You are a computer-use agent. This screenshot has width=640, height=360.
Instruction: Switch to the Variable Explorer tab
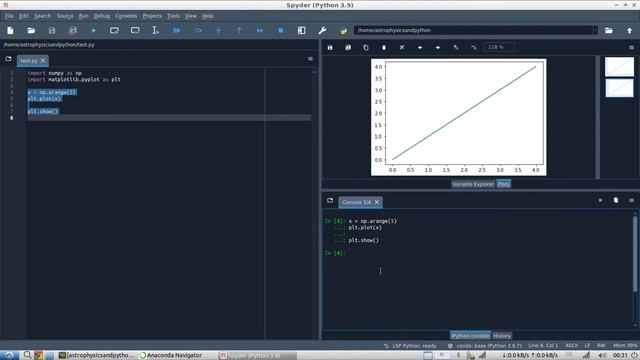473,184
